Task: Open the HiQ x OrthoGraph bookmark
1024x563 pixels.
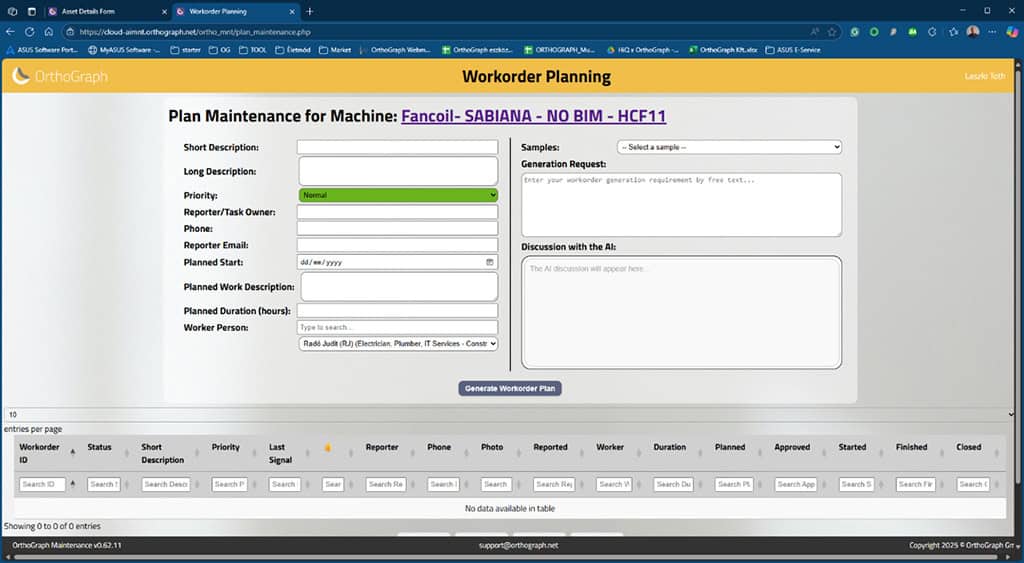Action: (x=643, y=50)
